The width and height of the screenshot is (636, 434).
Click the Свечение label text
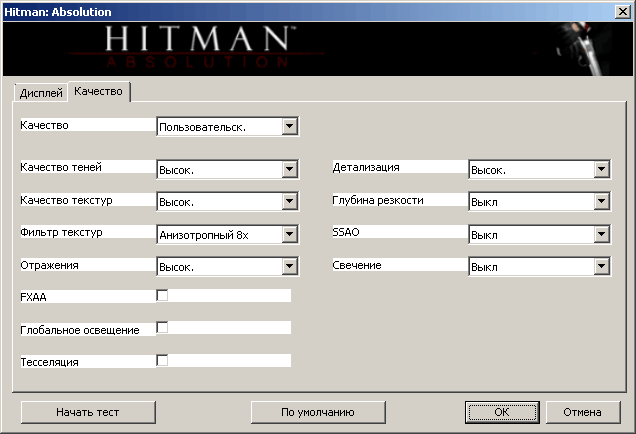click(357, 265)
